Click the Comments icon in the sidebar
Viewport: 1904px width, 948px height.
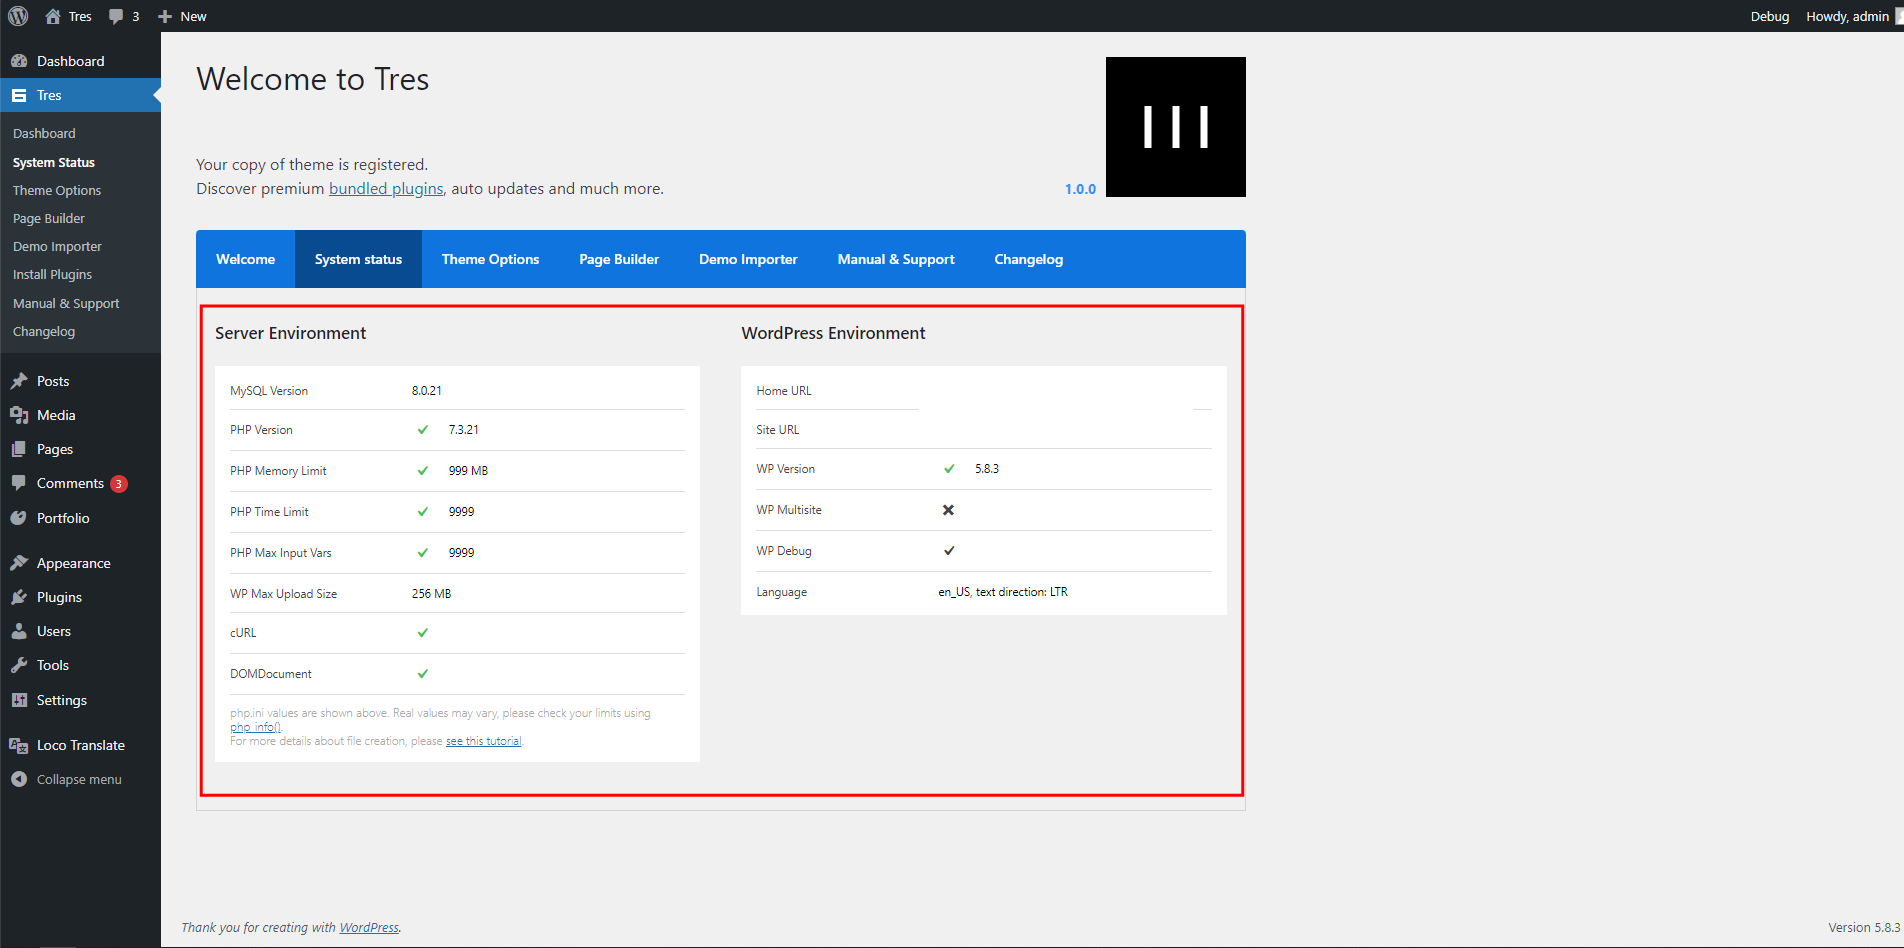19,483
